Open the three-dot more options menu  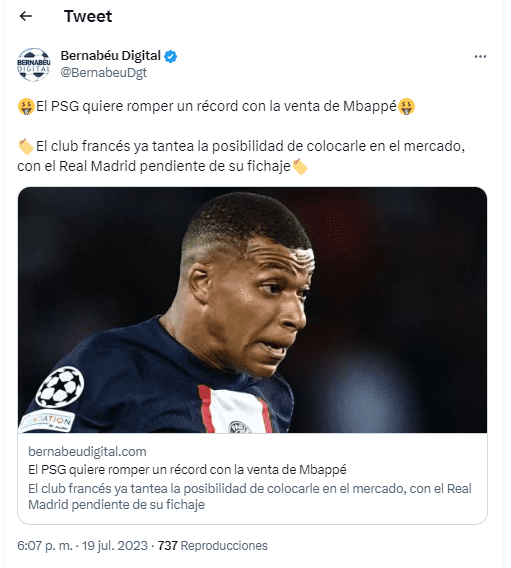pyautogui.click(x=480, y=57)
